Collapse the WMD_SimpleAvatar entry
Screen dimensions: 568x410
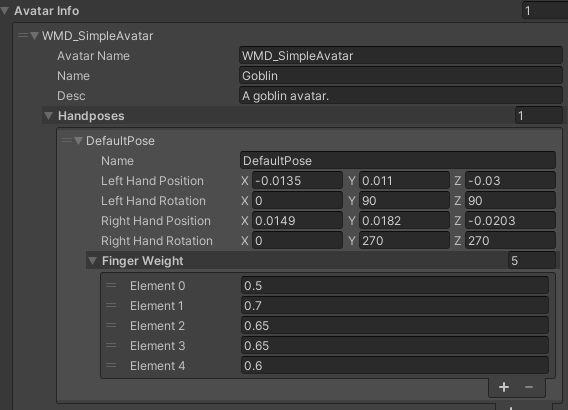click(x=34, y=35)
